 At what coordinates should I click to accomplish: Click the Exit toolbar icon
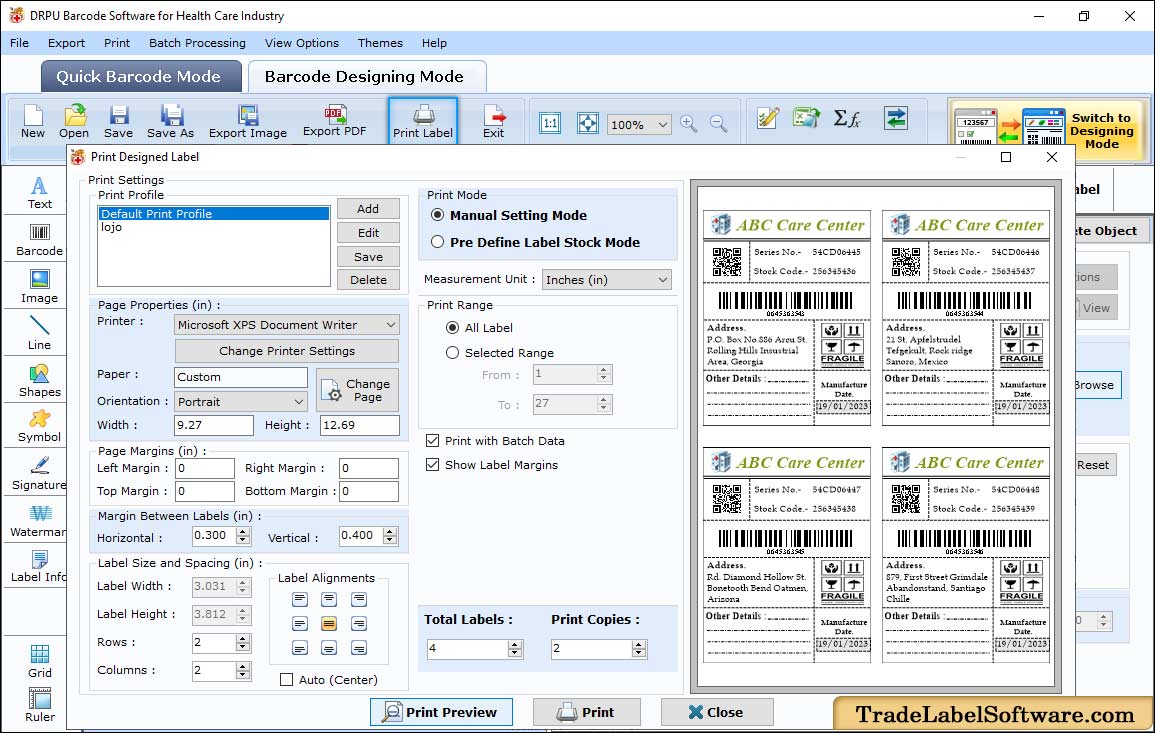494,122
